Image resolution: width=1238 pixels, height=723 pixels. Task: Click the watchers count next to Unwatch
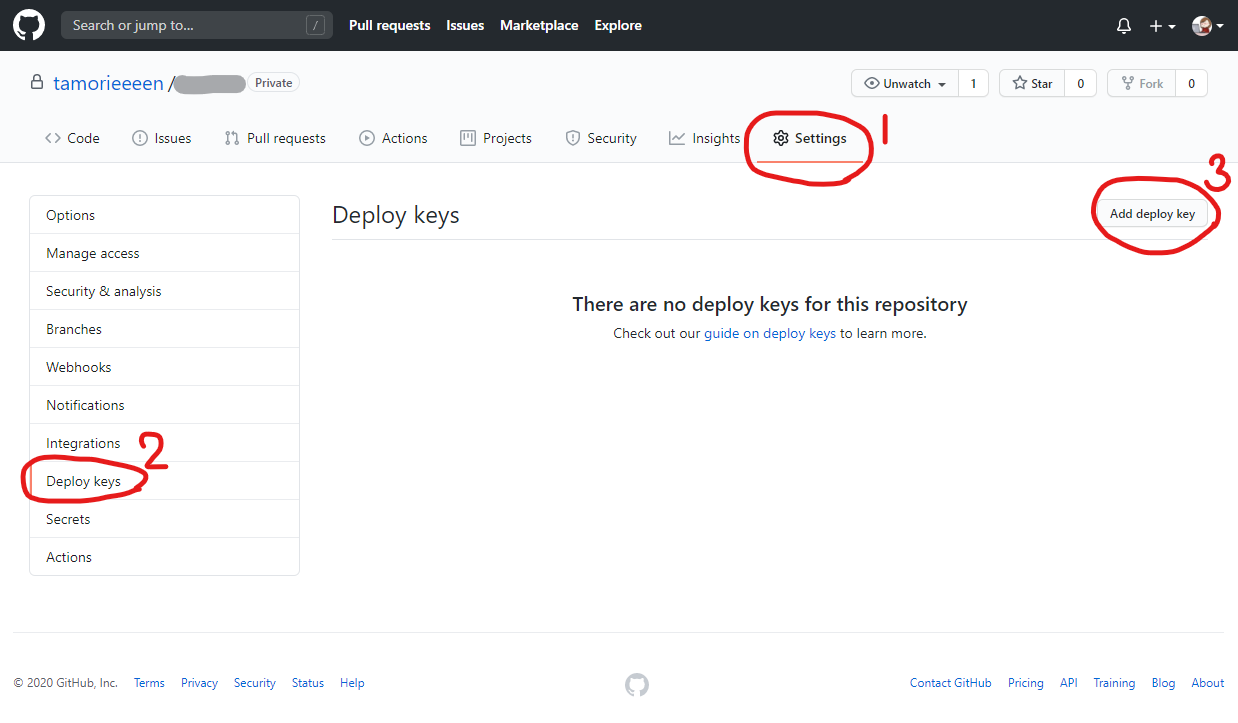(973, 84)
